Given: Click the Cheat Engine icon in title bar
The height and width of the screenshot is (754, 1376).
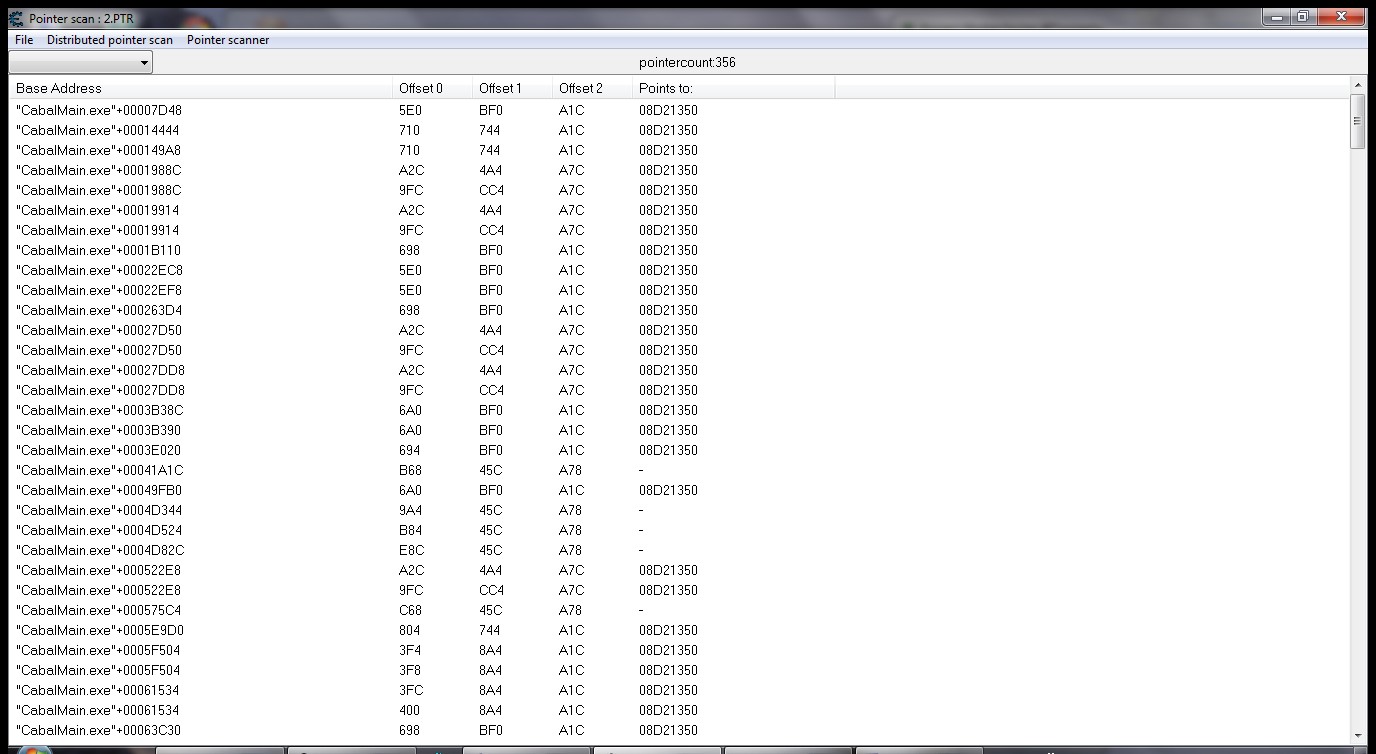Looking at the screenshot, I should (x=16, y=18).
